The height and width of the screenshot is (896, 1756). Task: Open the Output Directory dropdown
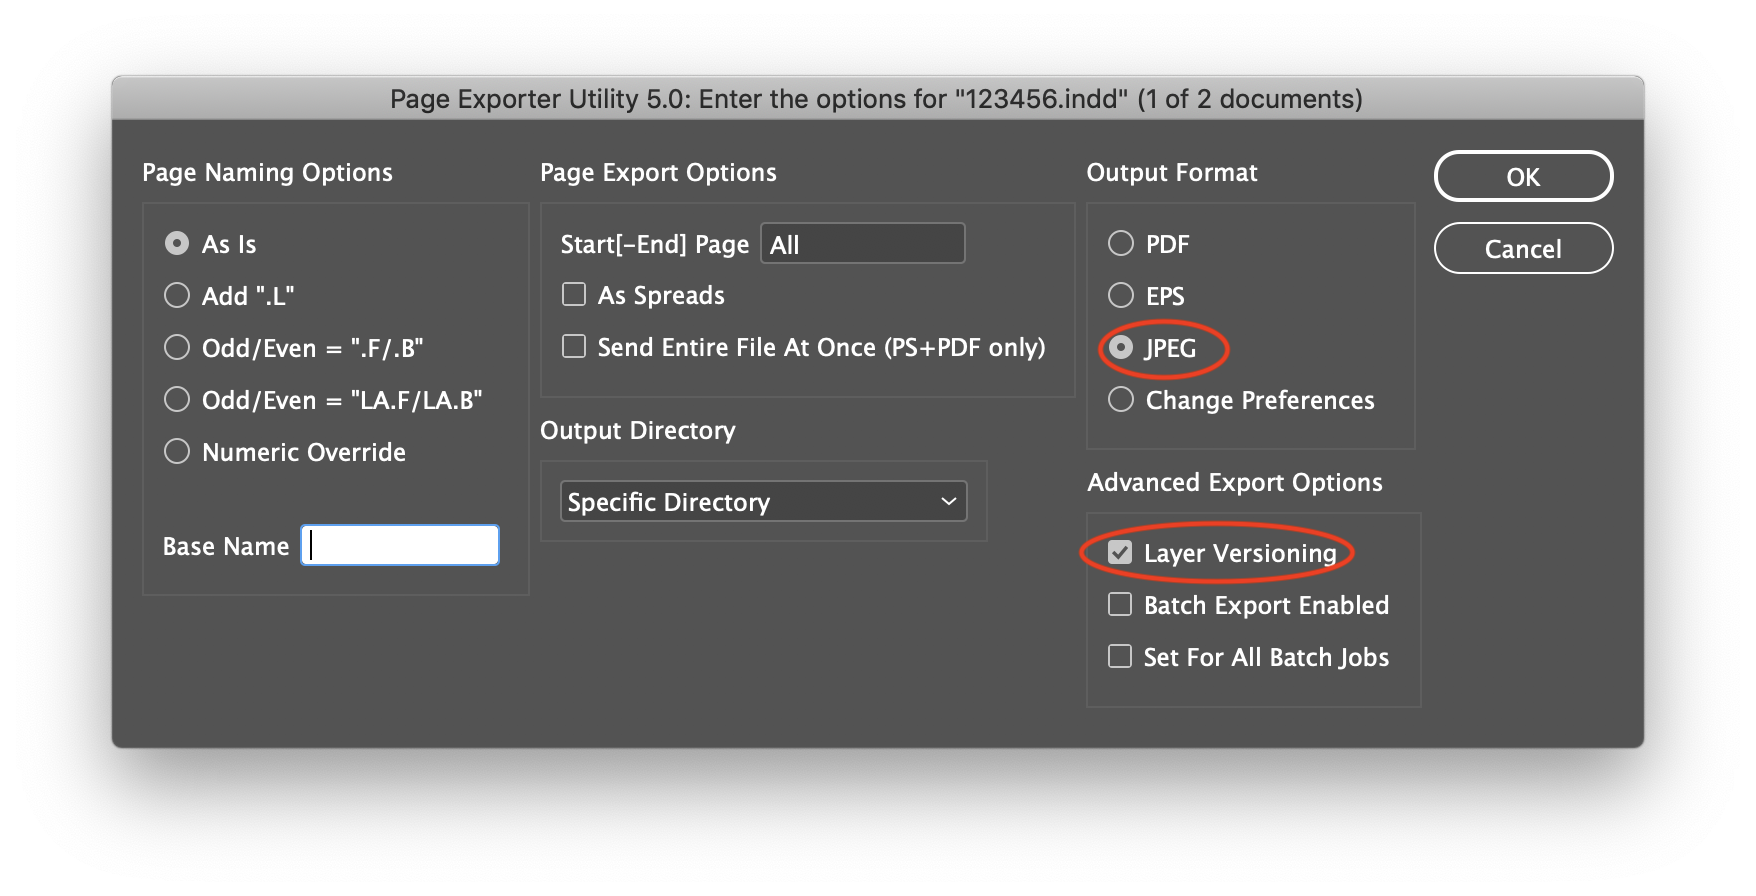762,501
